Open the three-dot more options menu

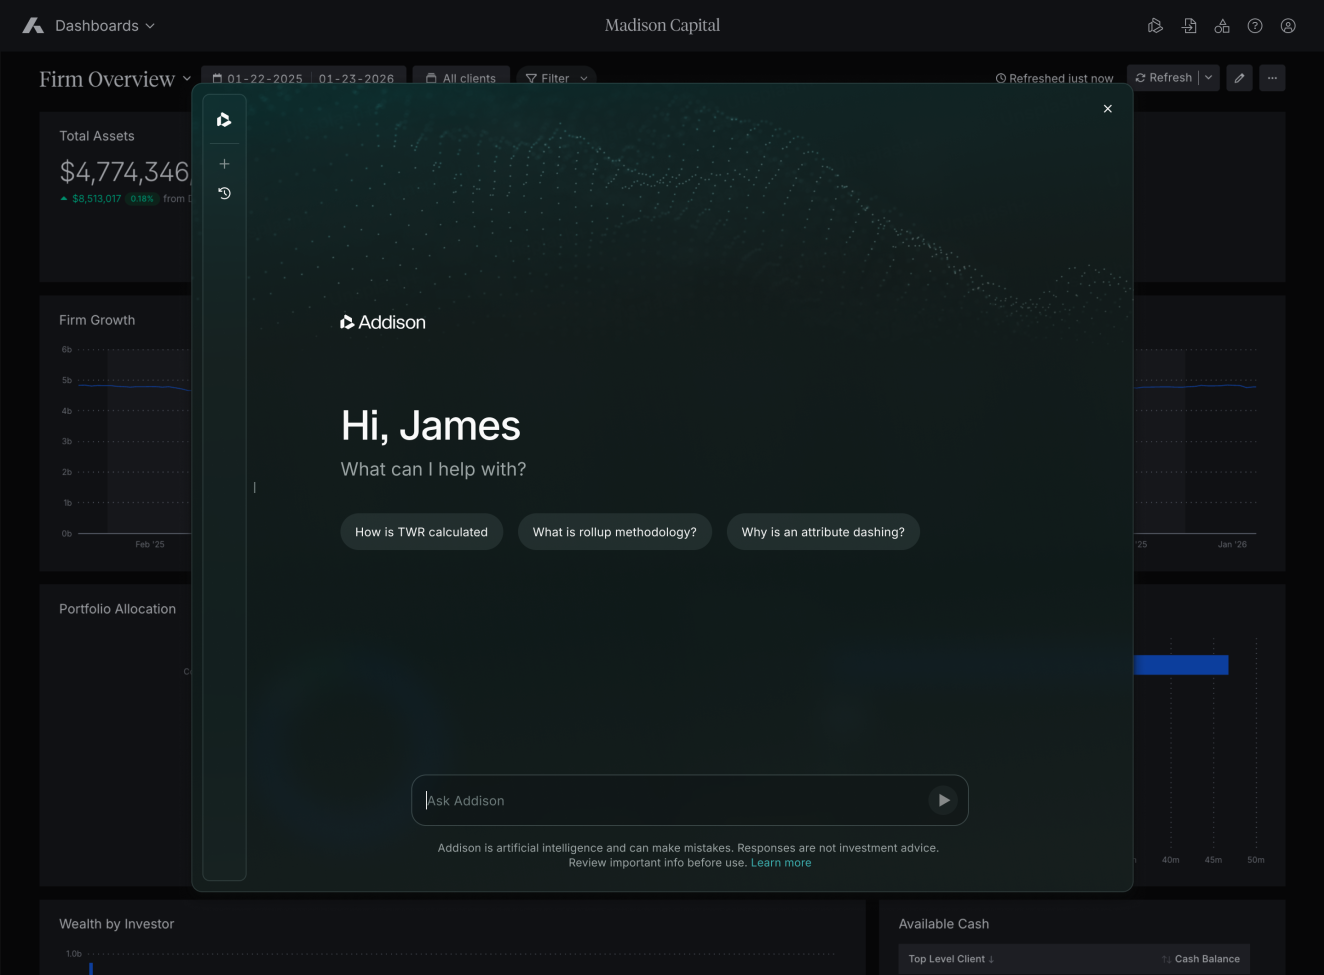(x=1272, y=78)
